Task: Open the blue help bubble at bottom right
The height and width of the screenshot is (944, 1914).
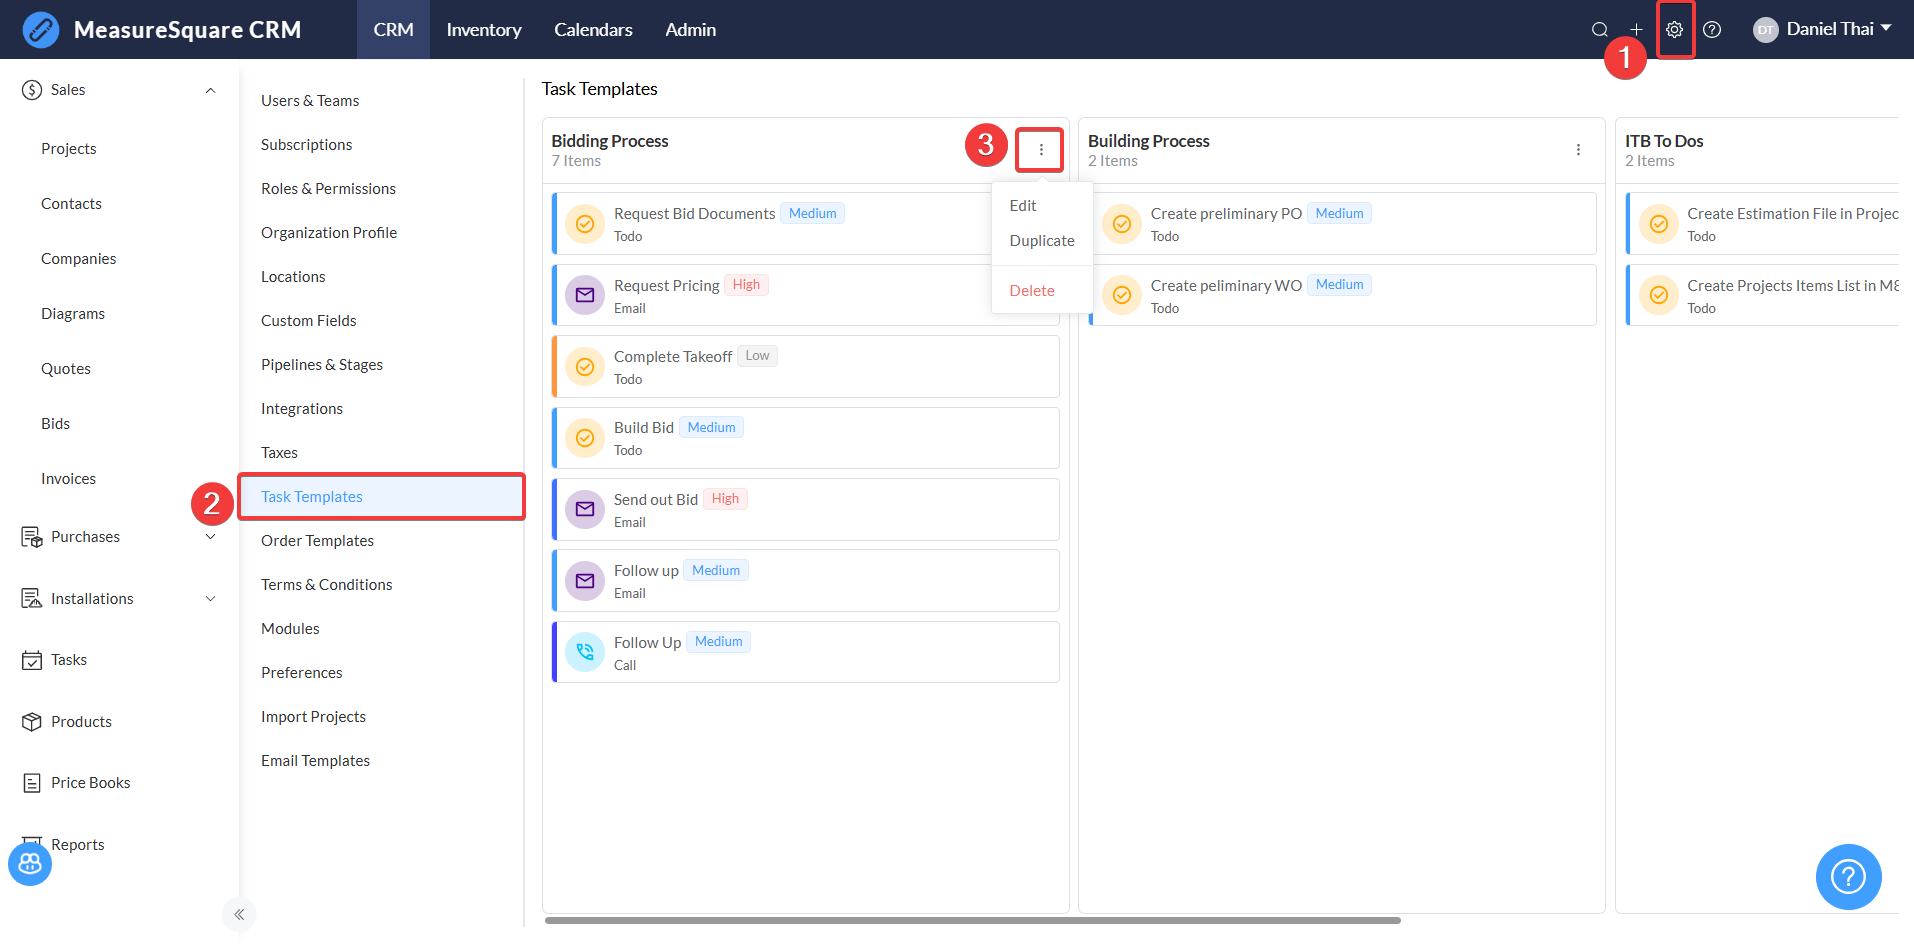Action: (1848, 877)
